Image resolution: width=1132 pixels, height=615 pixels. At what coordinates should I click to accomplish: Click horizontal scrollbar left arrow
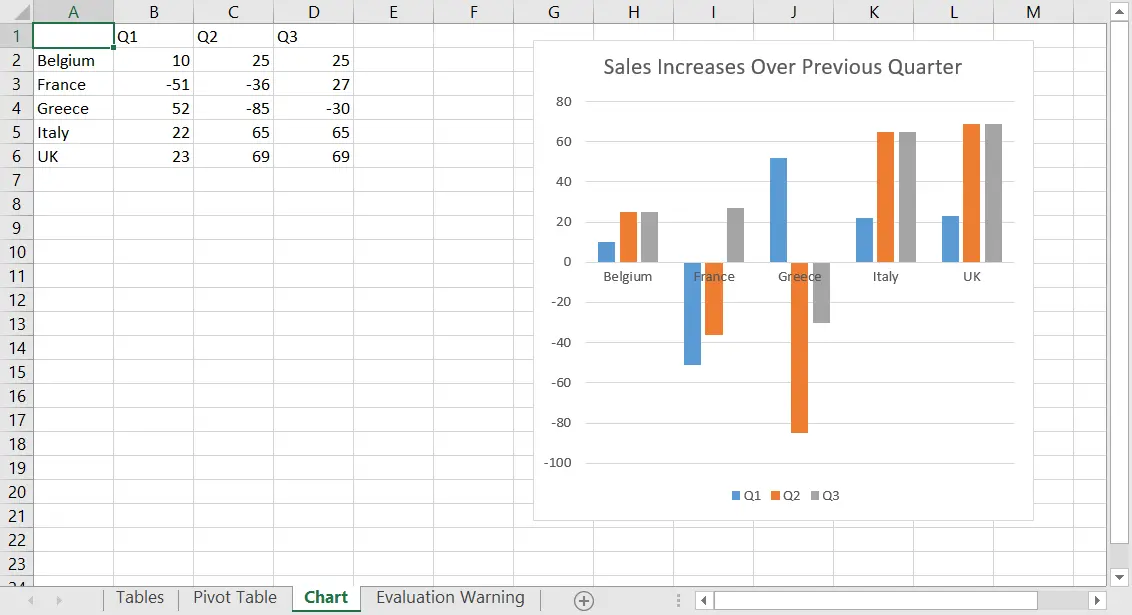704,601
